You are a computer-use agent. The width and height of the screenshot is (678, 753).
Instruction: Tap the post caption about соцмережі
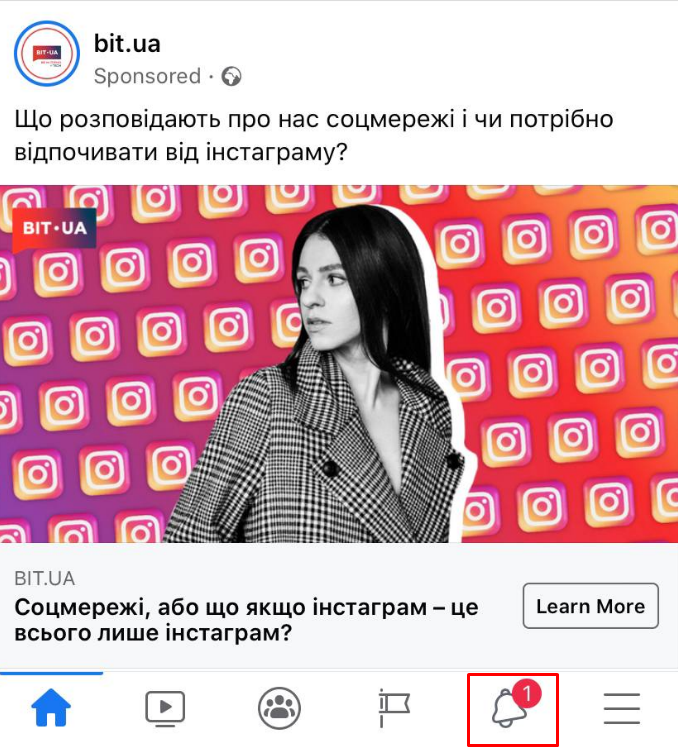click(x=314, y=135)
